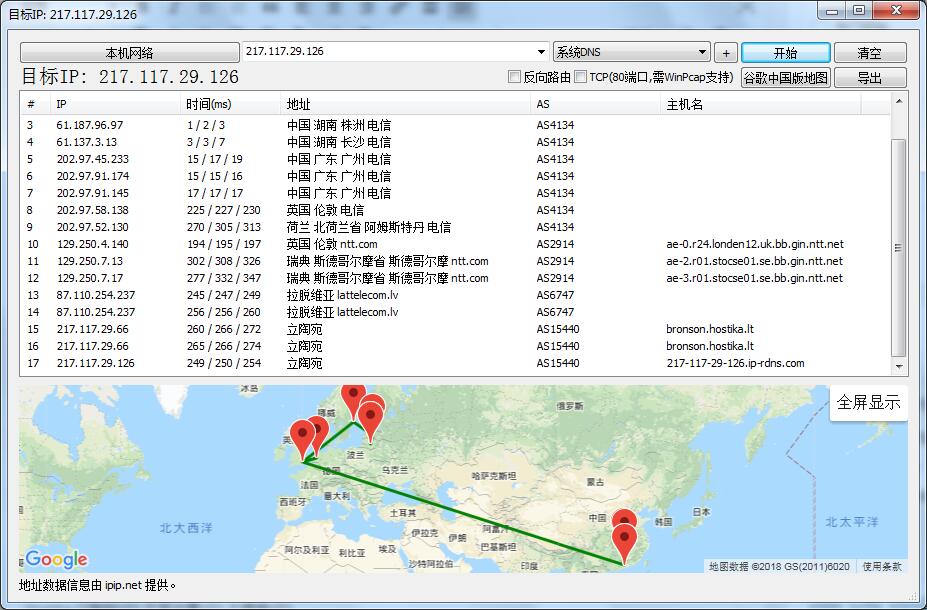This screenshot has height=610, width=927.
Task: Enable the 反向路由 checkbox
Action: click(x=516, y=77)
